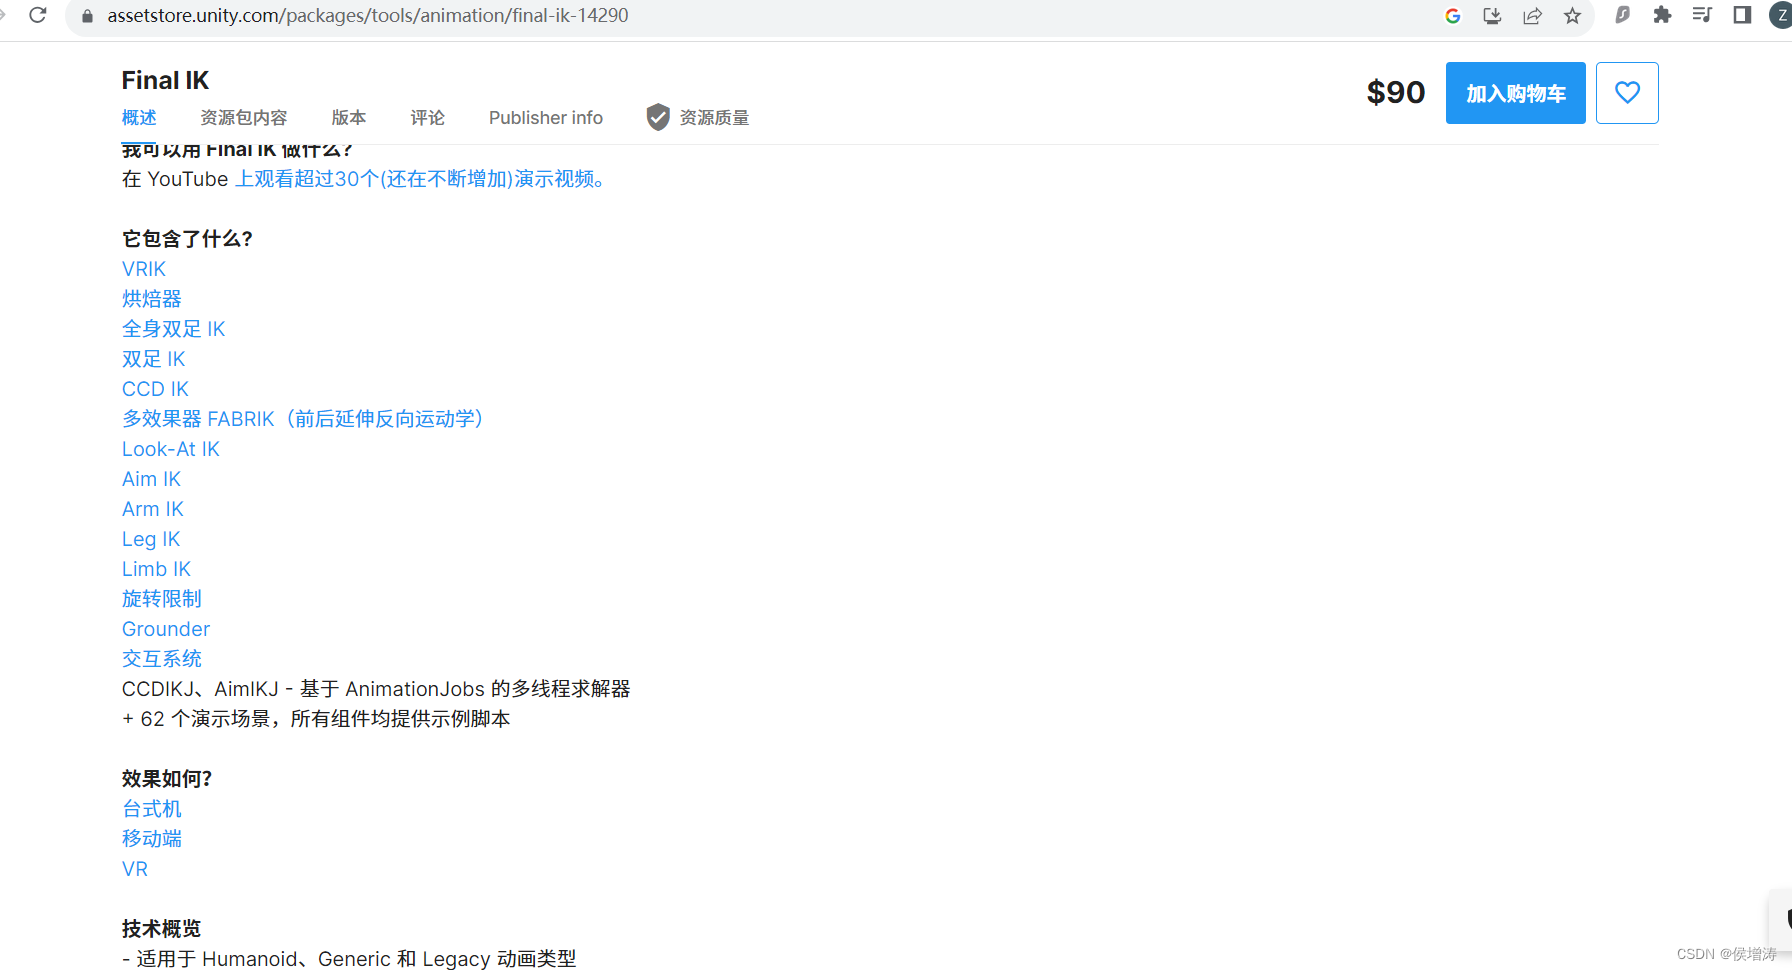Image resolution: width=1792 pixels, height=970 pixels.
Task: Open Google translate icon in address bar
Action: point(1453,16)
